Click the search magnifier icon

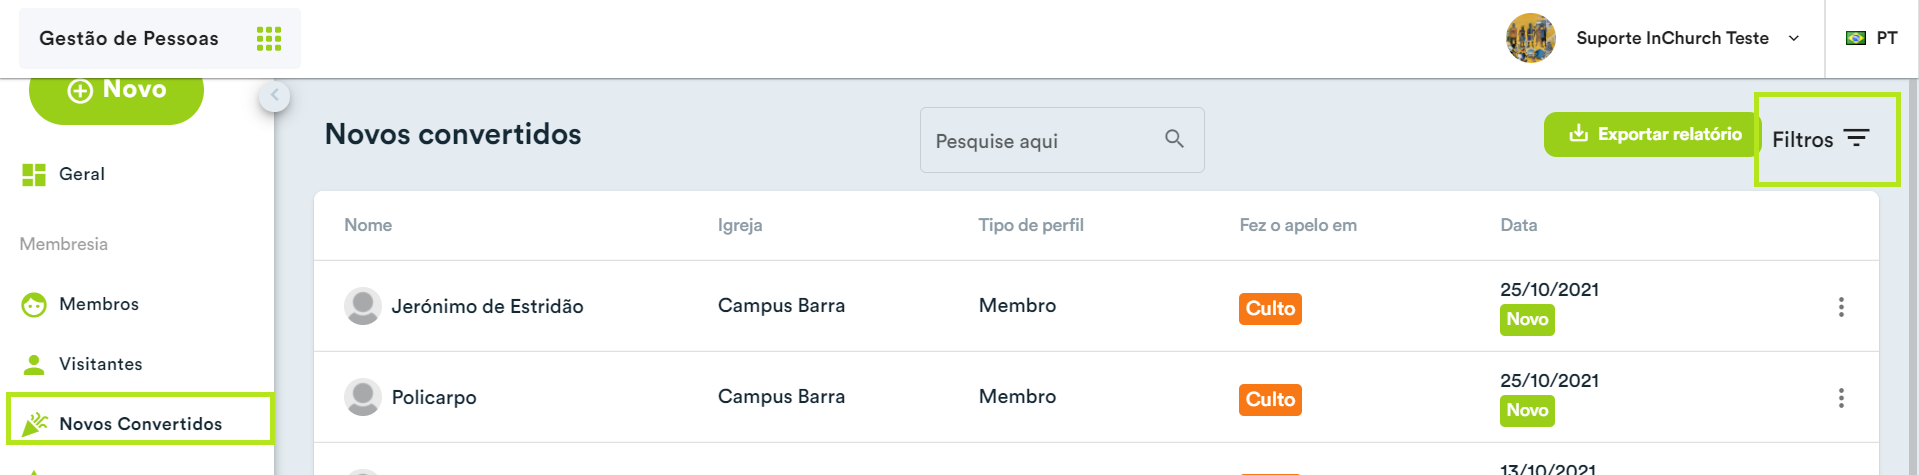click(1174, 139)
